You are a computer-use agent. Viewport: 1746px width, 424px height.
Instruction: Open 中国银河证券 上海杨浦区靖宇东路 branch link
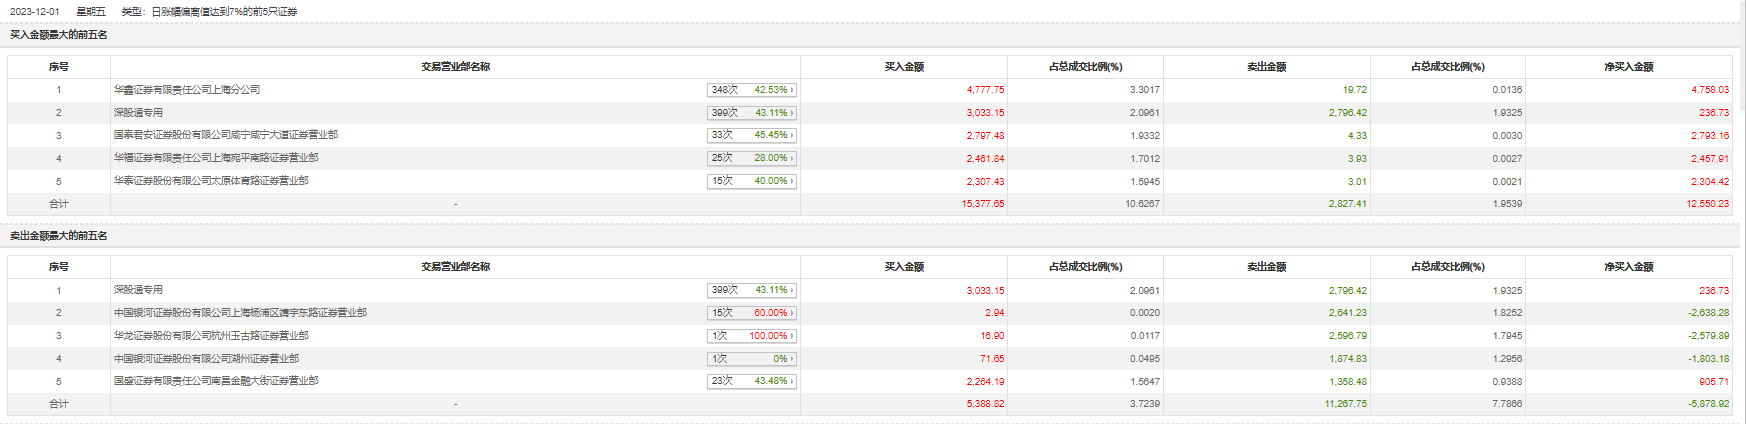(240, 313)
